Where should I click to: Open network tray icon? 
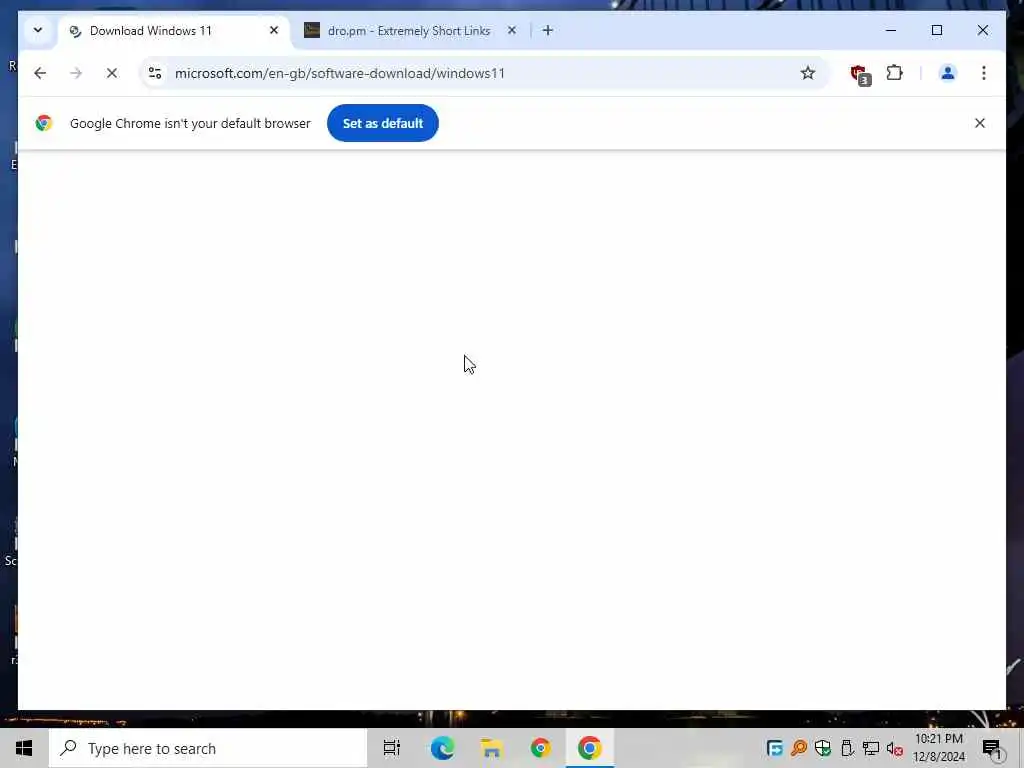coord(871,748)
